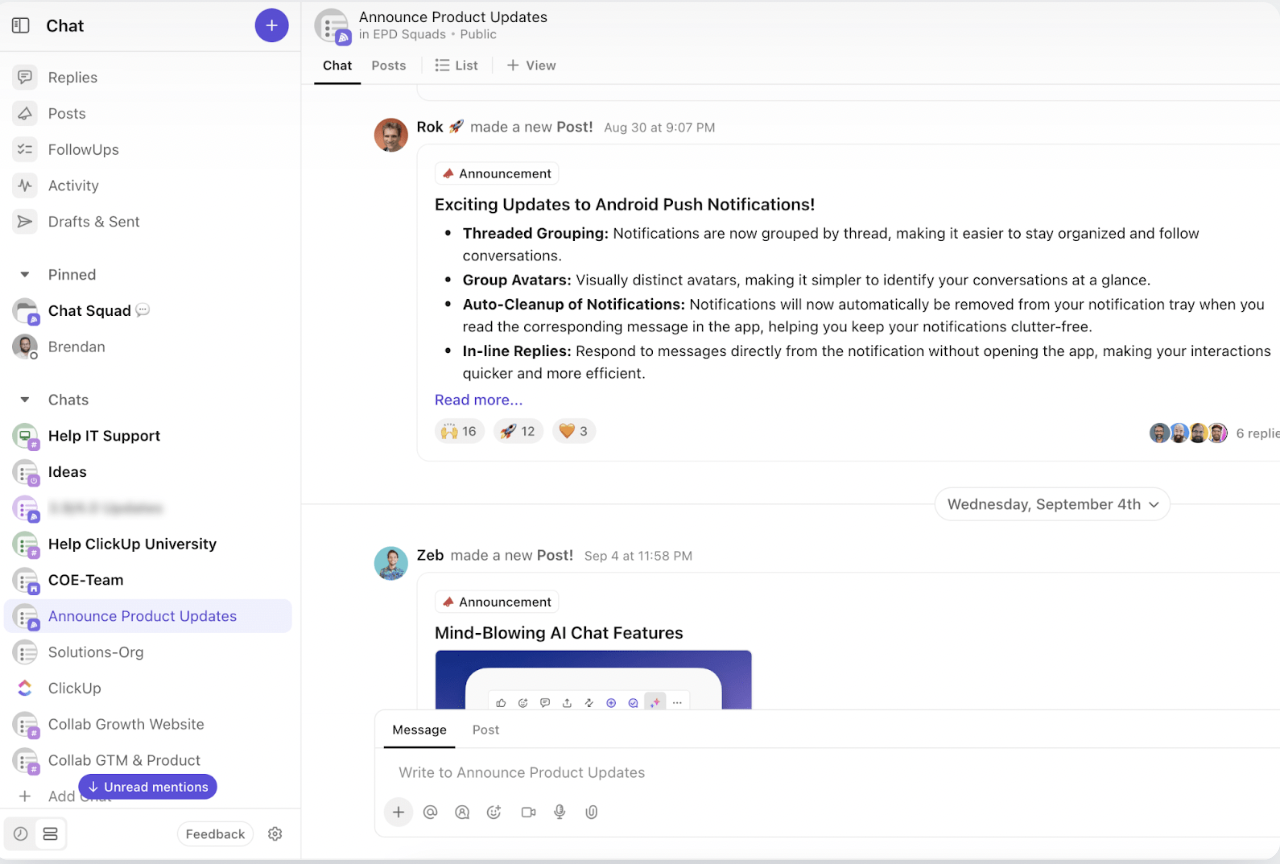Click the microphone voice clip icon
The height and width of the screenshot is (864, 1280).
tap(560, 812)
